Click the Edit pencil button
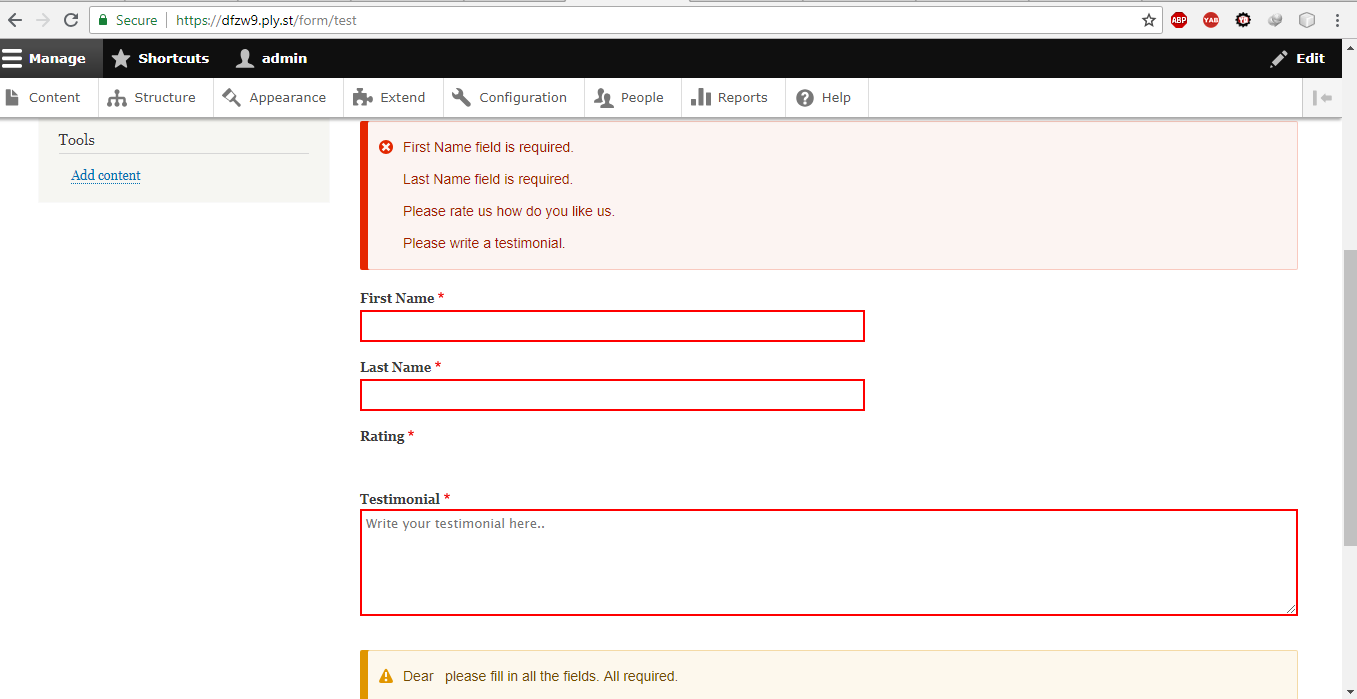The image size is (1357, 699). point(1298,58)
